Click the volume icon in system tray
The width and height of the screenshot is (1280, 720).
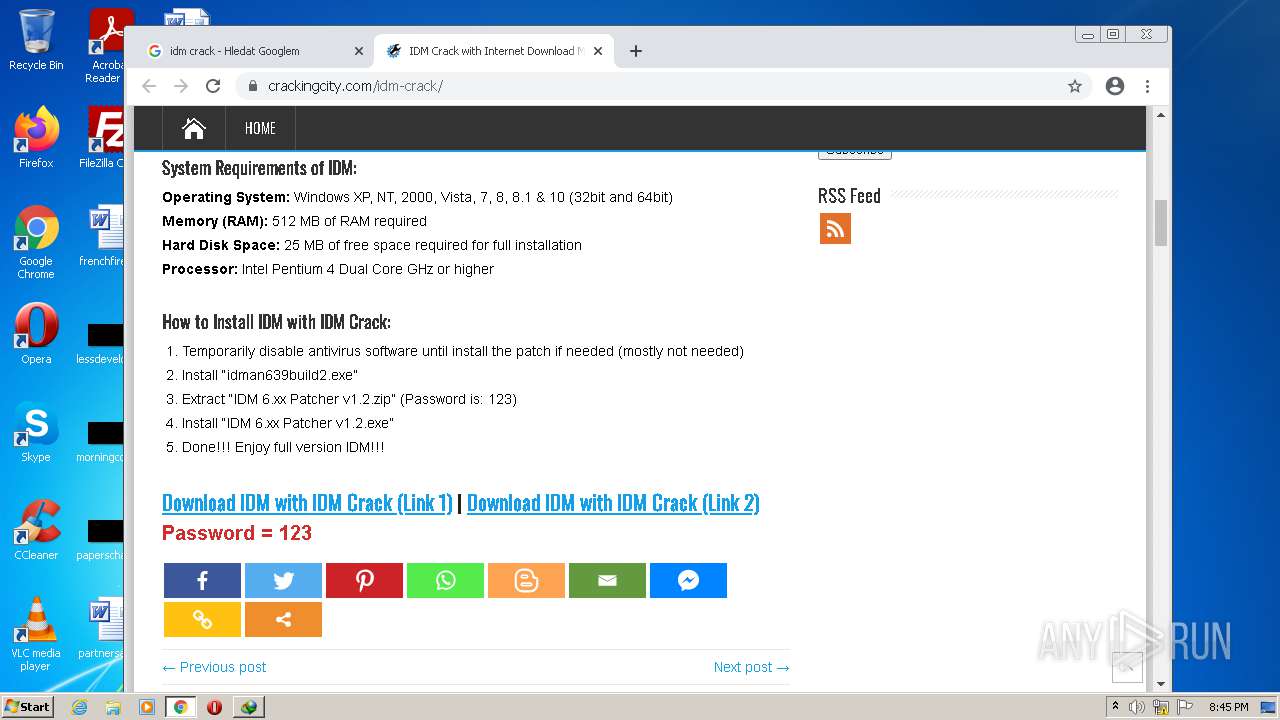[x=1137, y=707]
